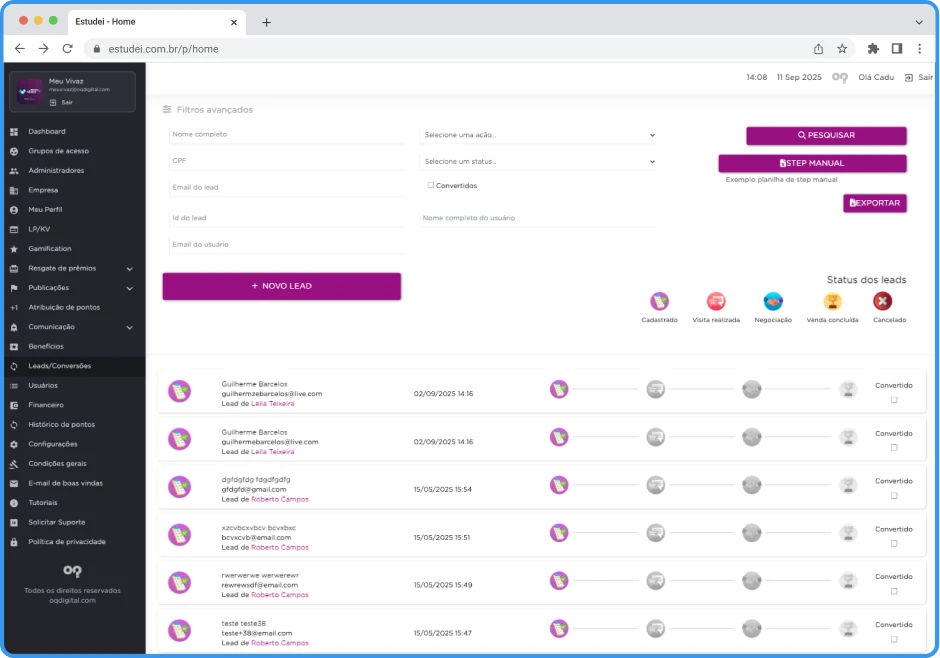The image size is (940, 658).
Task: Check Convertido box for teste teste38 lead
Action: pyautogui.click(x=894, y=639)
